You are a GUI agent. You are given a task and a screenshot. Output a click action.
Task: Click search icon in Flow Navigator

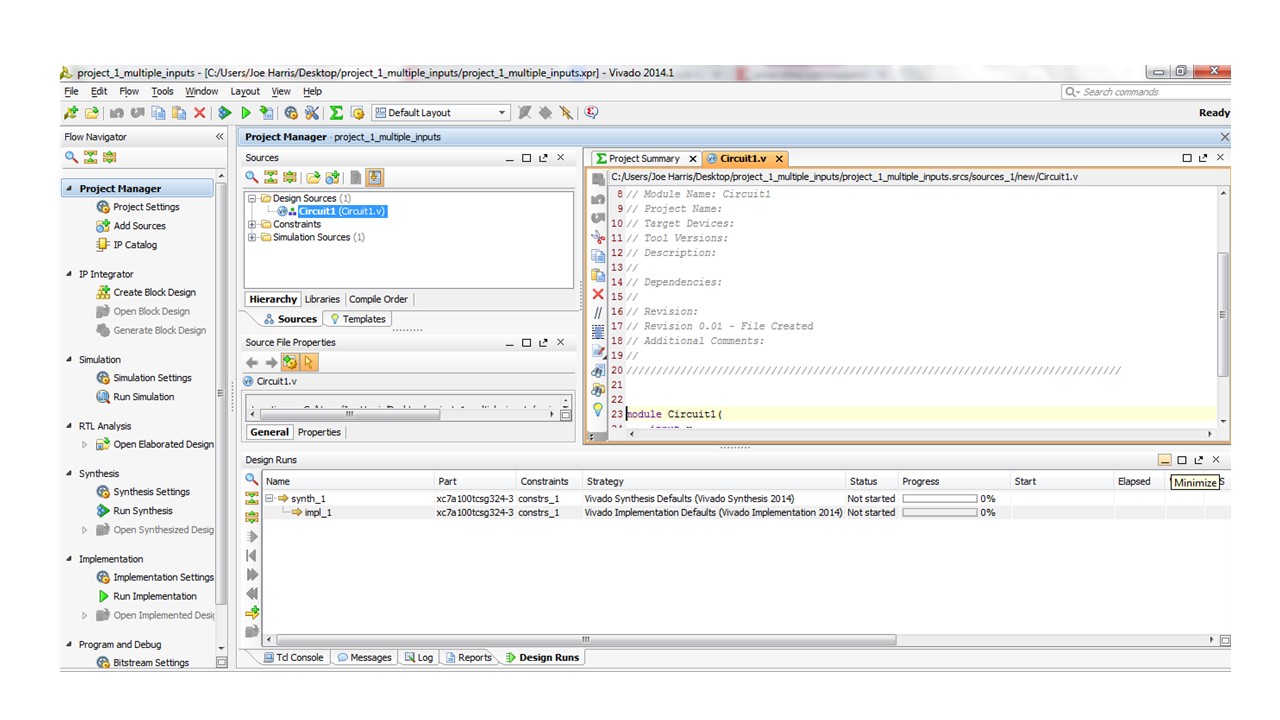71,157
